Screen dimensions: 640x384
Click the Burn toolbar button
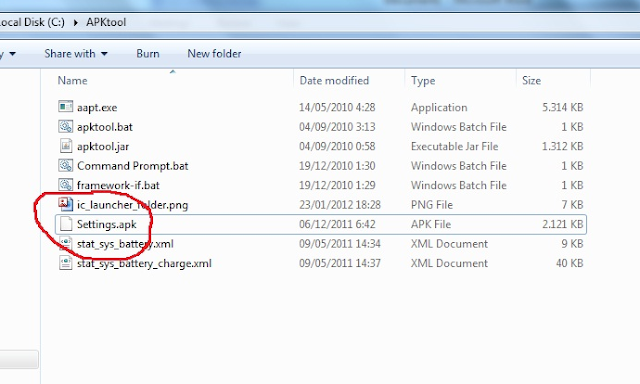pos(148,53)
